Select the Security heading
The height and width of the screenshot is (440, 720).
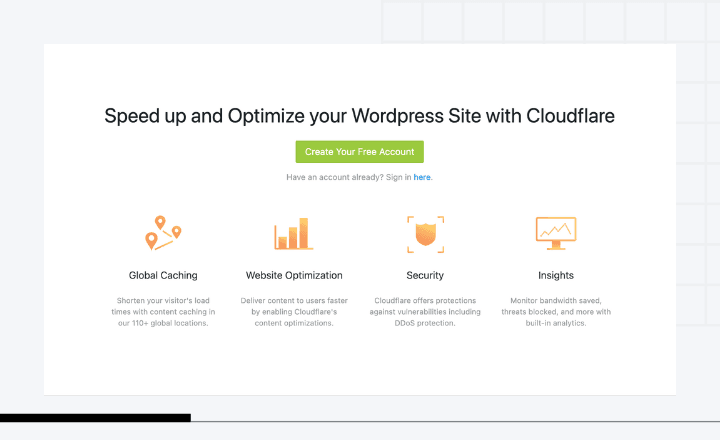tap(425, 276)
